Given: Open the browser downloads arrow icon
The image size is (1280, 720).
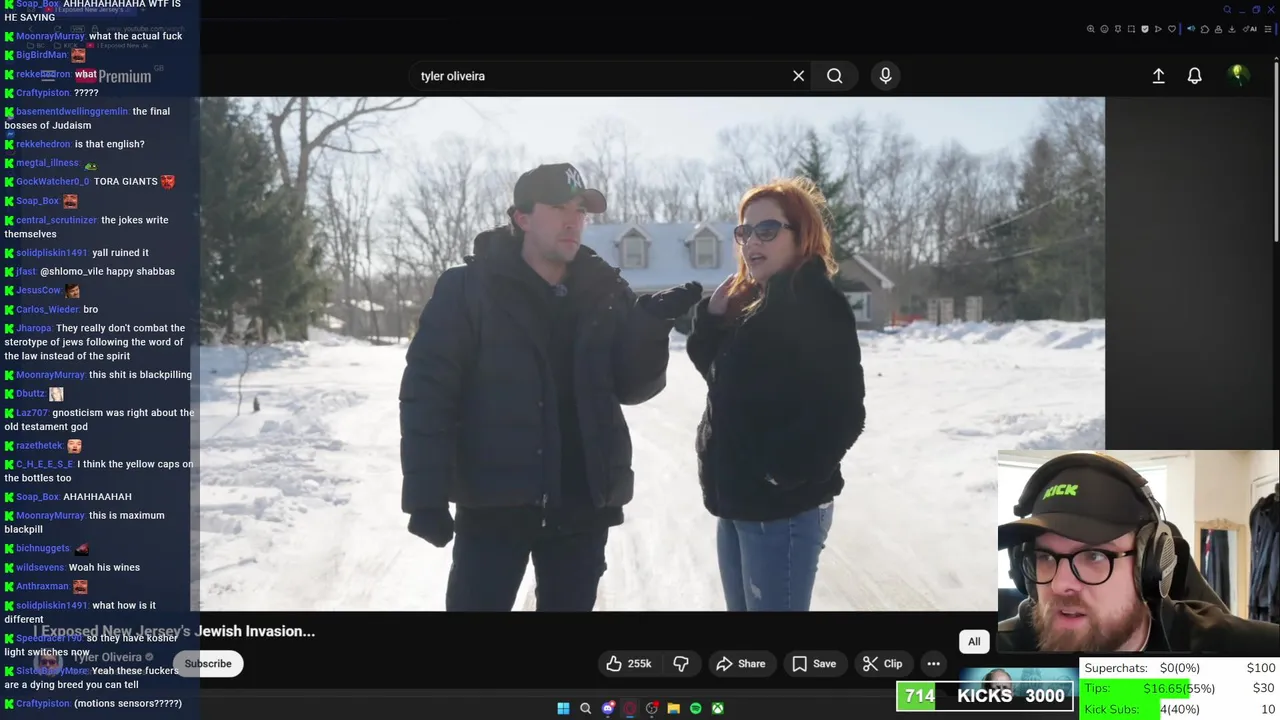Looking at the screenshot, I should [1231, 29].
